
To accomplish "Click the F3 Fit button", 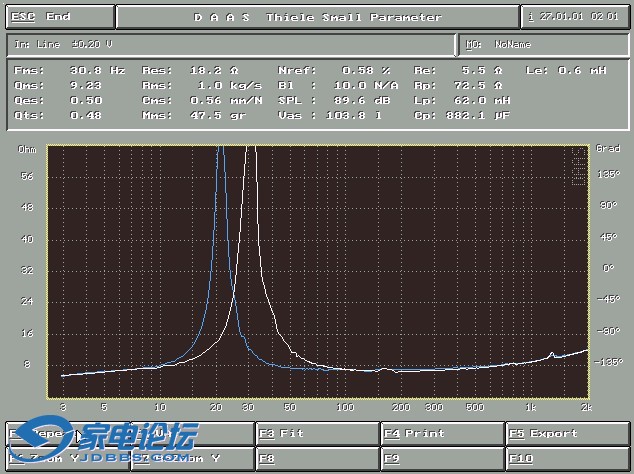I will (317, 434).
